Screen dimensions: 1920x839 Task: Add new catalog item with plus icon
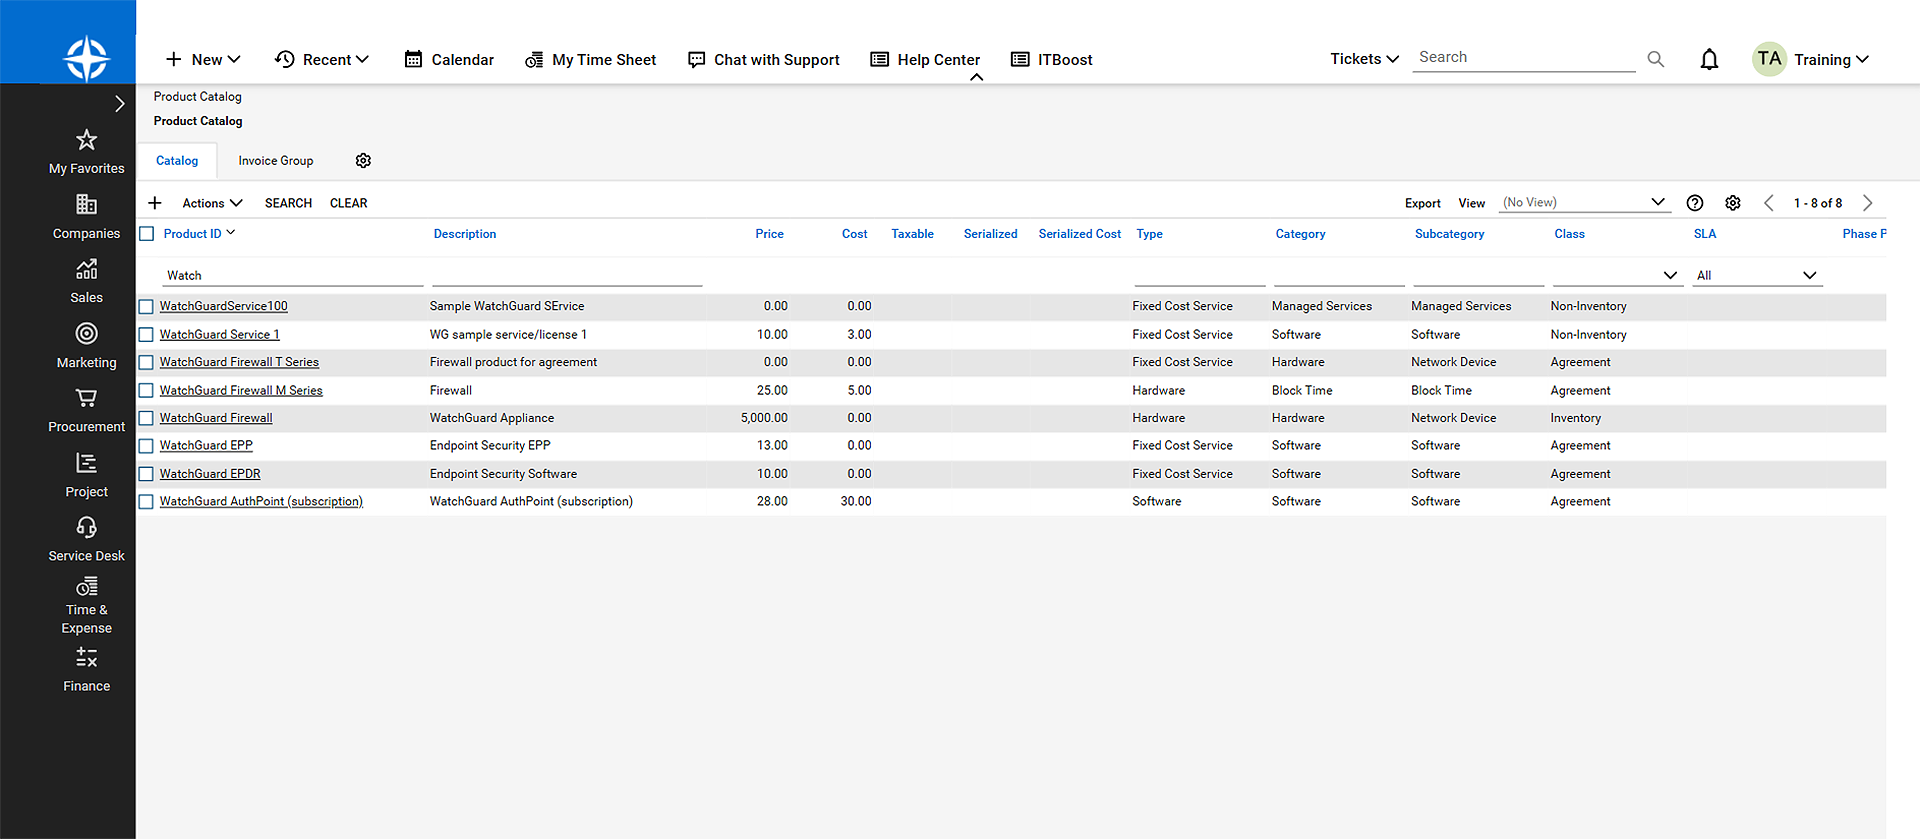click(155, 203)
